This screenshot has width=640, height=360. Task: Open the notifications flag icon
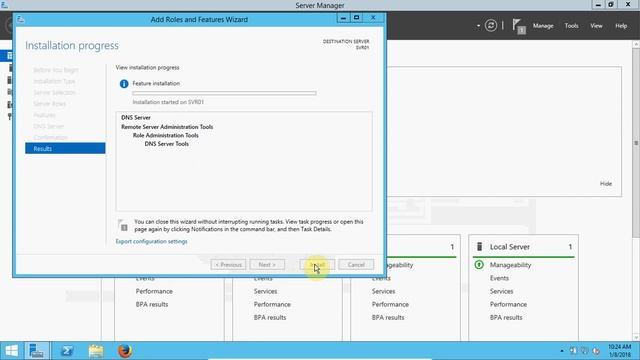[x=518, y=27]
